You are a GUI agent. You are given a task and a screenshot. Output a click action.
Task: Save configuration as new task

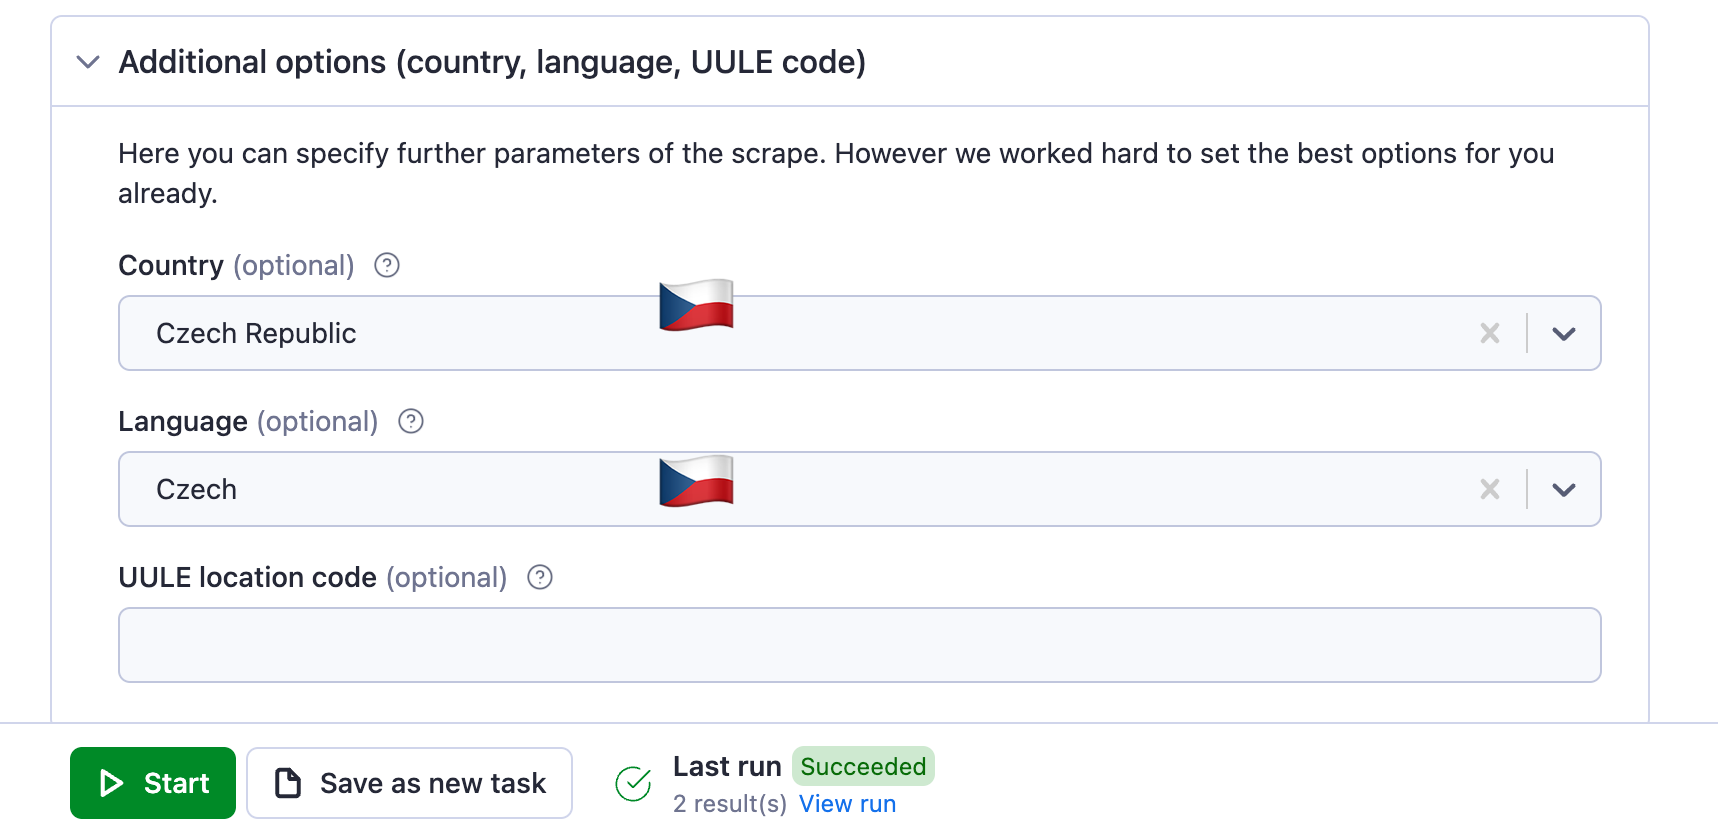point(410,783)
